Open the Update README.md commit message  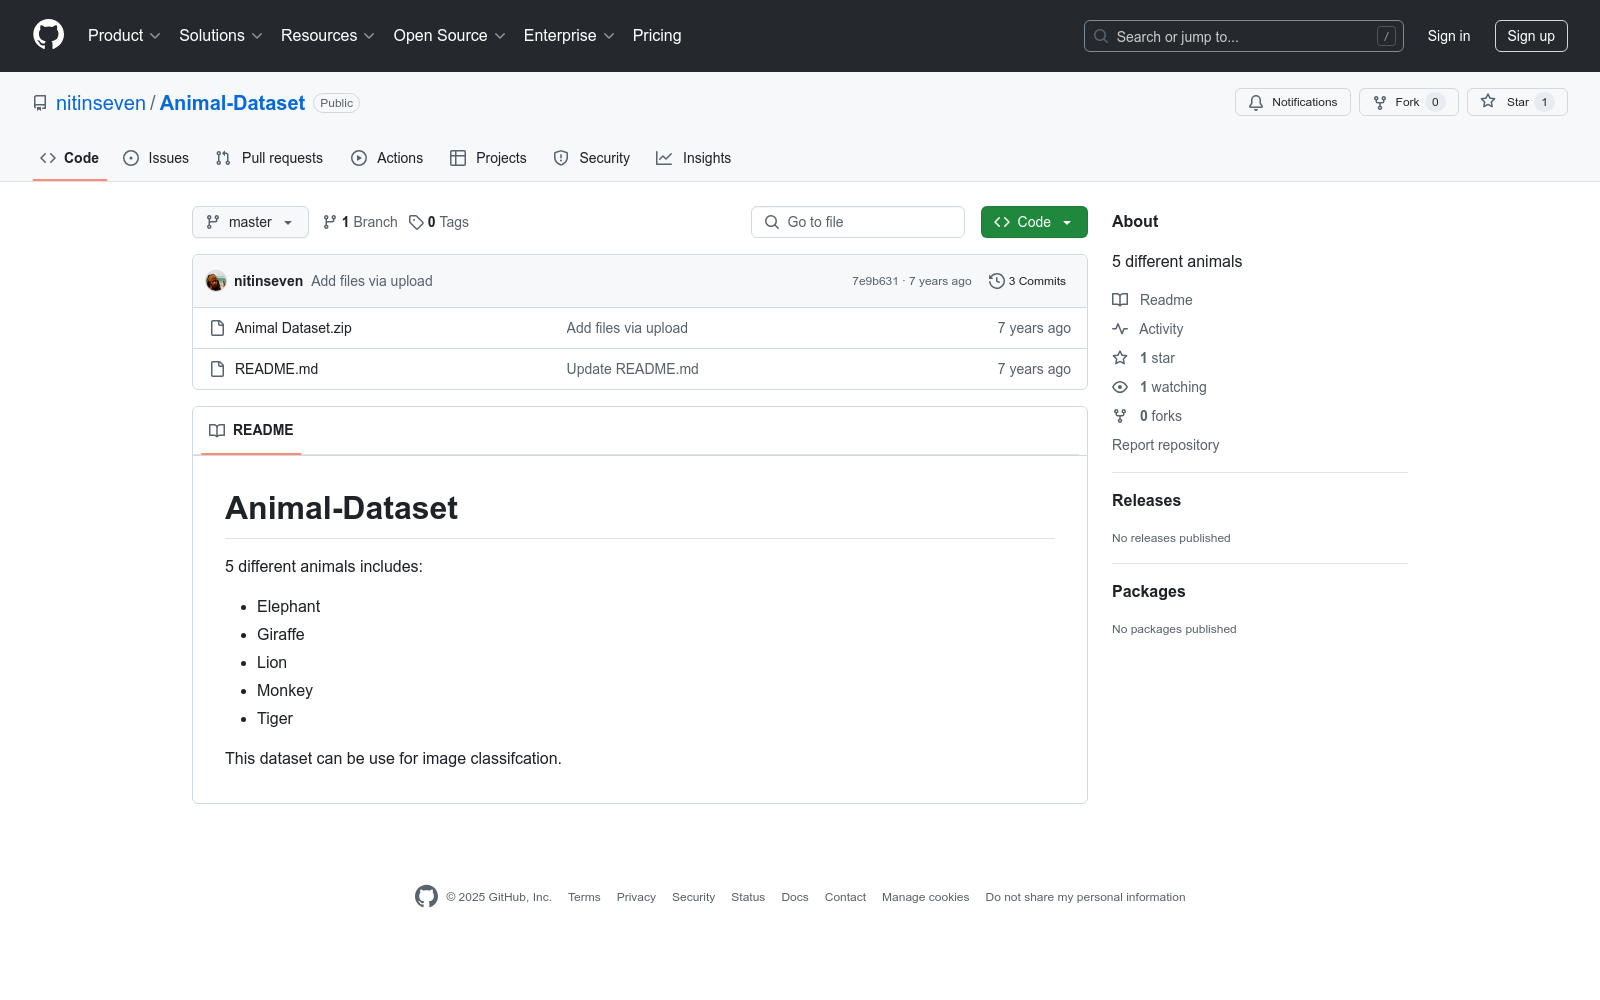pos(632,369)
